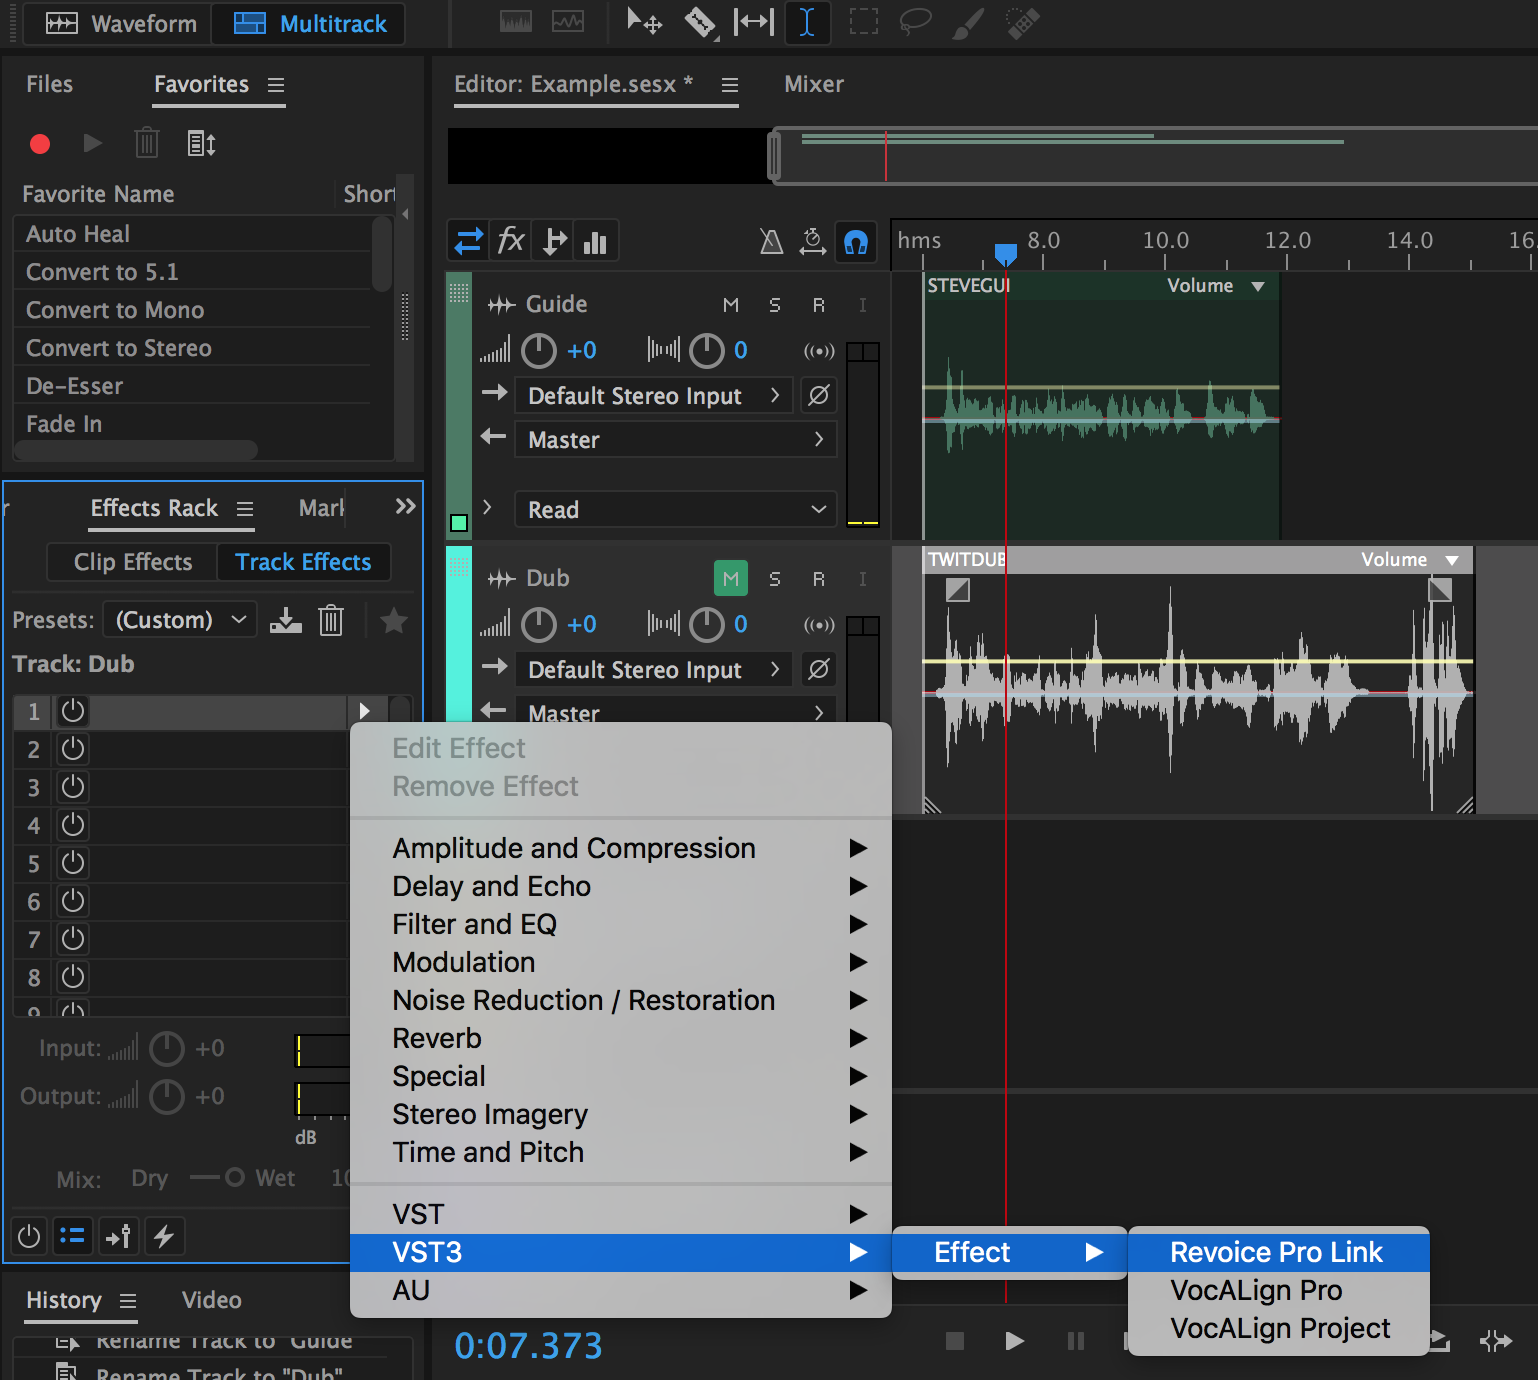The width and height of the screenshot is (1538, 1380).
Task: Solo the Dub track
Action: [775, 578]
